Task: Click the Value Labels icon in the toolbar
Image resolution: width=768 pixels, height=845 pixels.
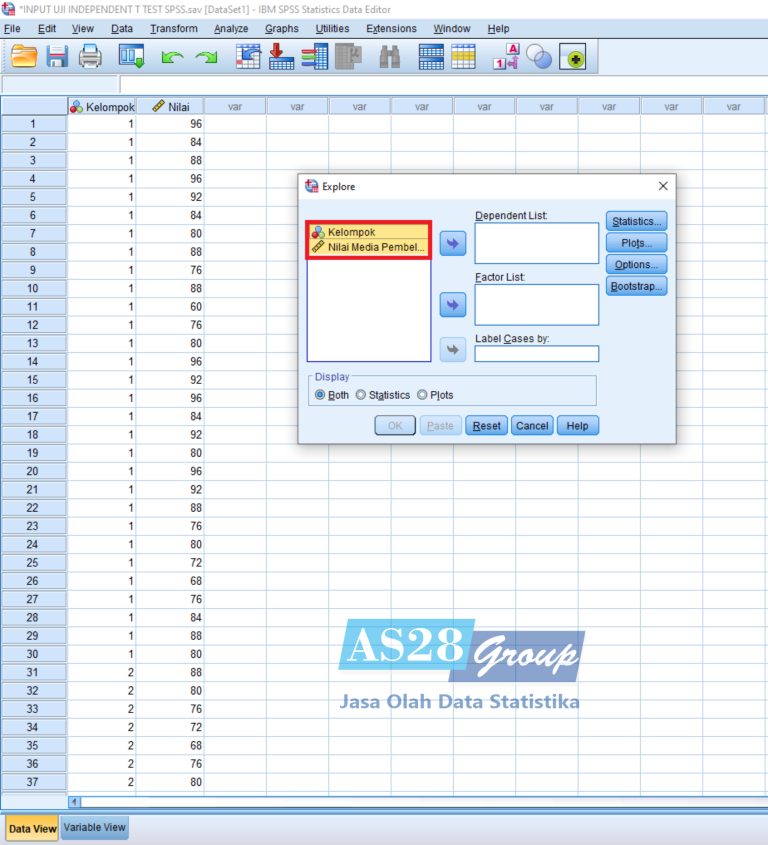Action: [506, 58]
